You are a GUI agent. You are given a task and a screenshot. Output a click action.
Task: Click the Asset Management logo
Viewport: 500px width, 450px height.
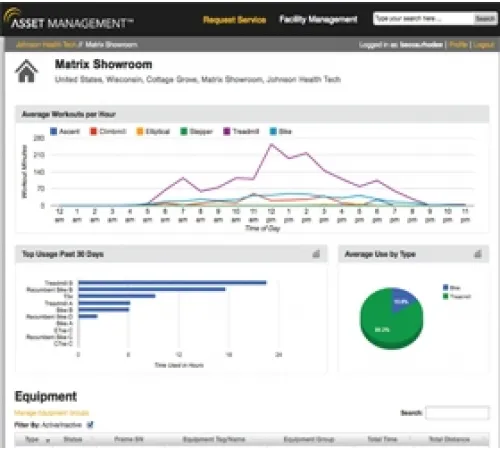[69, 19]
